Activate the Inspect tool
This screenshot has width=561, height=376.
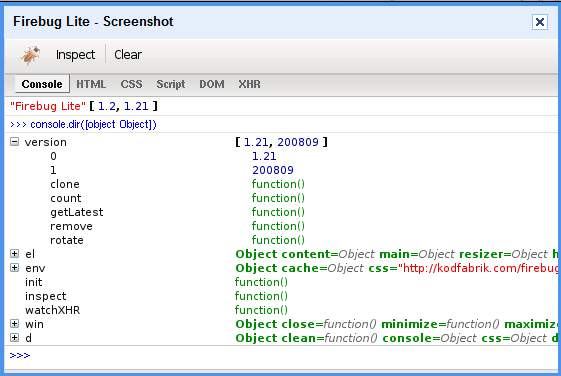tap(75, 55)
